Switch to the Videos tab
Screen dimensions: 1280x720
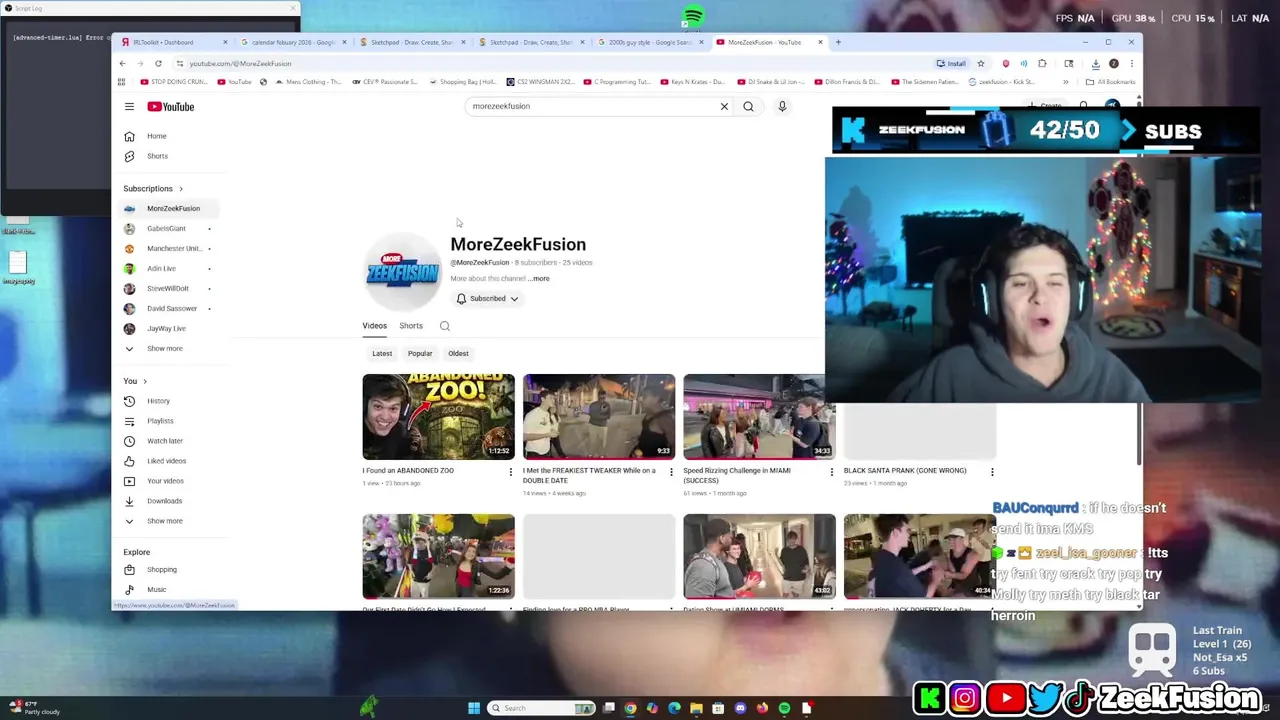(374, 326)
